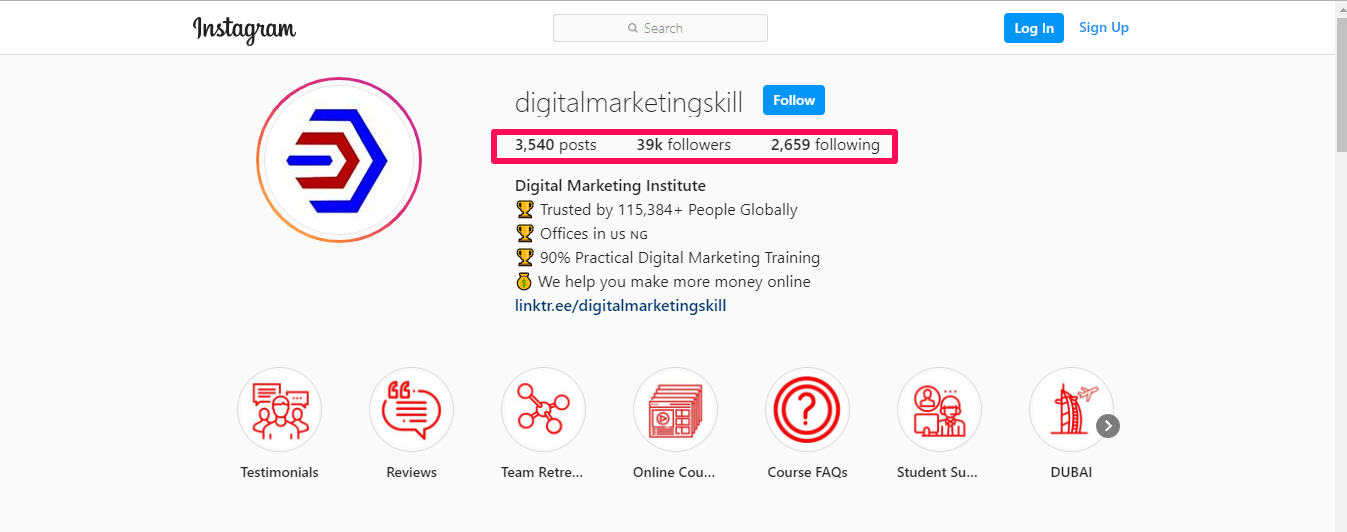
Task: Click 'We help you make more money online'
Action: [x=674, y=282]
